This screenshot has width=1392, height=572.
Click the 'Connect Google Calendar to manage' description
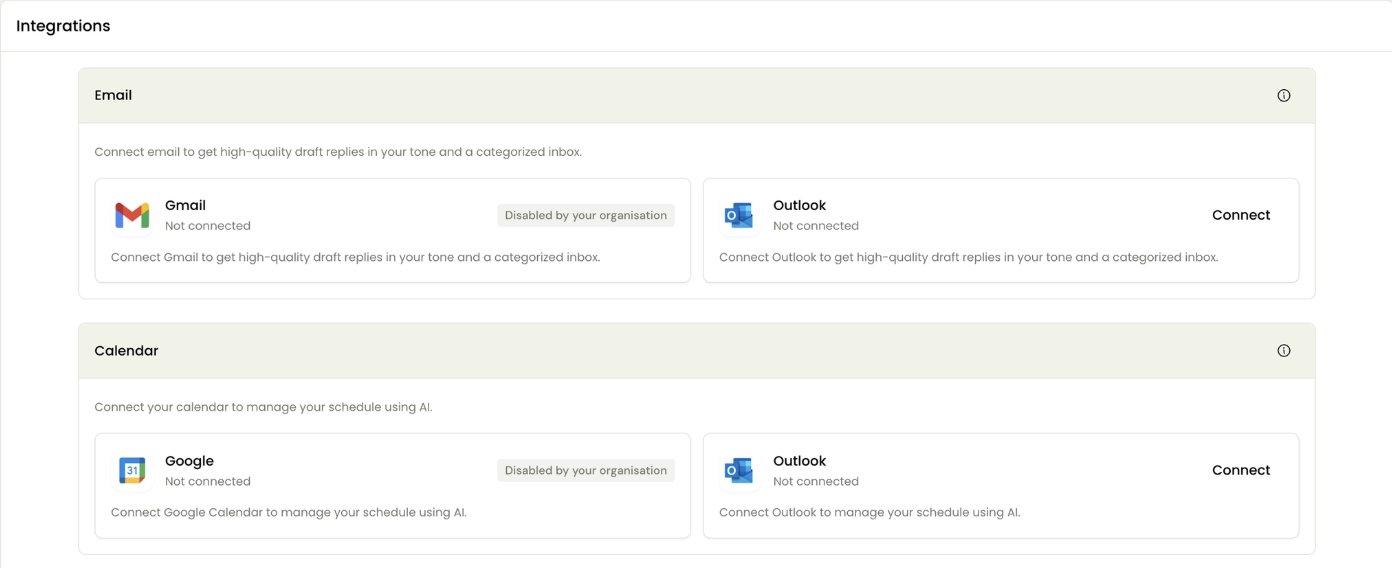click(289, 512)
